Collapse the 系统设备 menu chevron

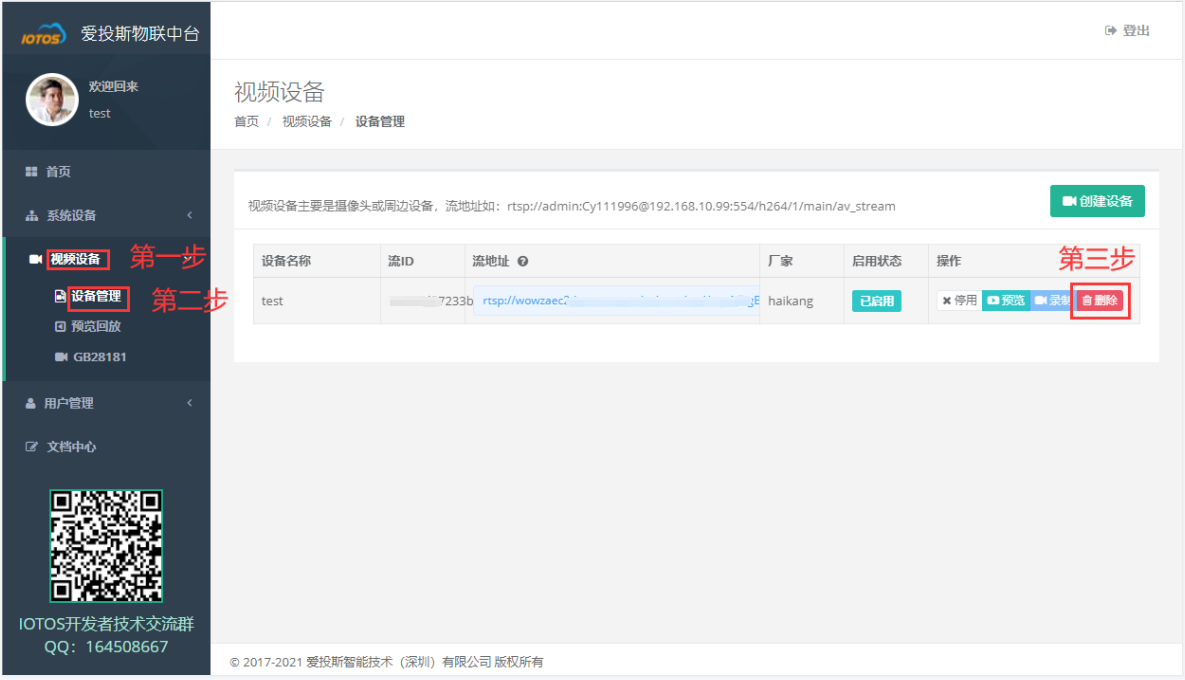190,213
